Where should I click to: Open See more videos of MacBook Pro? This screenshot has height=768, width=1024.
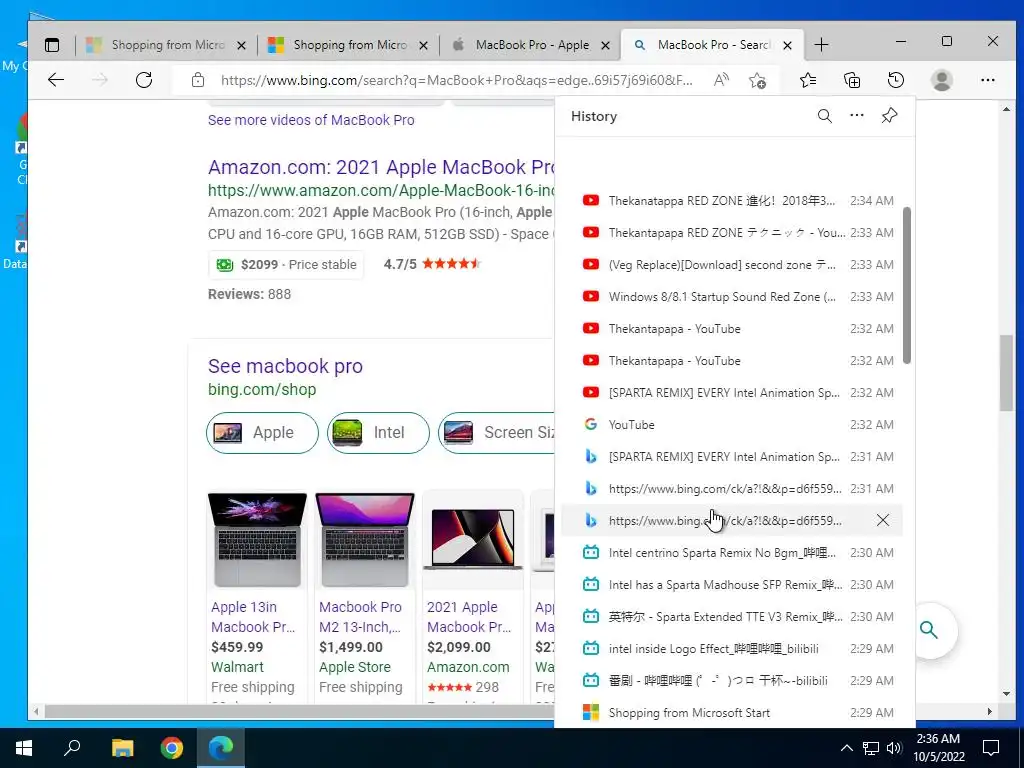[x=311, y=120]
